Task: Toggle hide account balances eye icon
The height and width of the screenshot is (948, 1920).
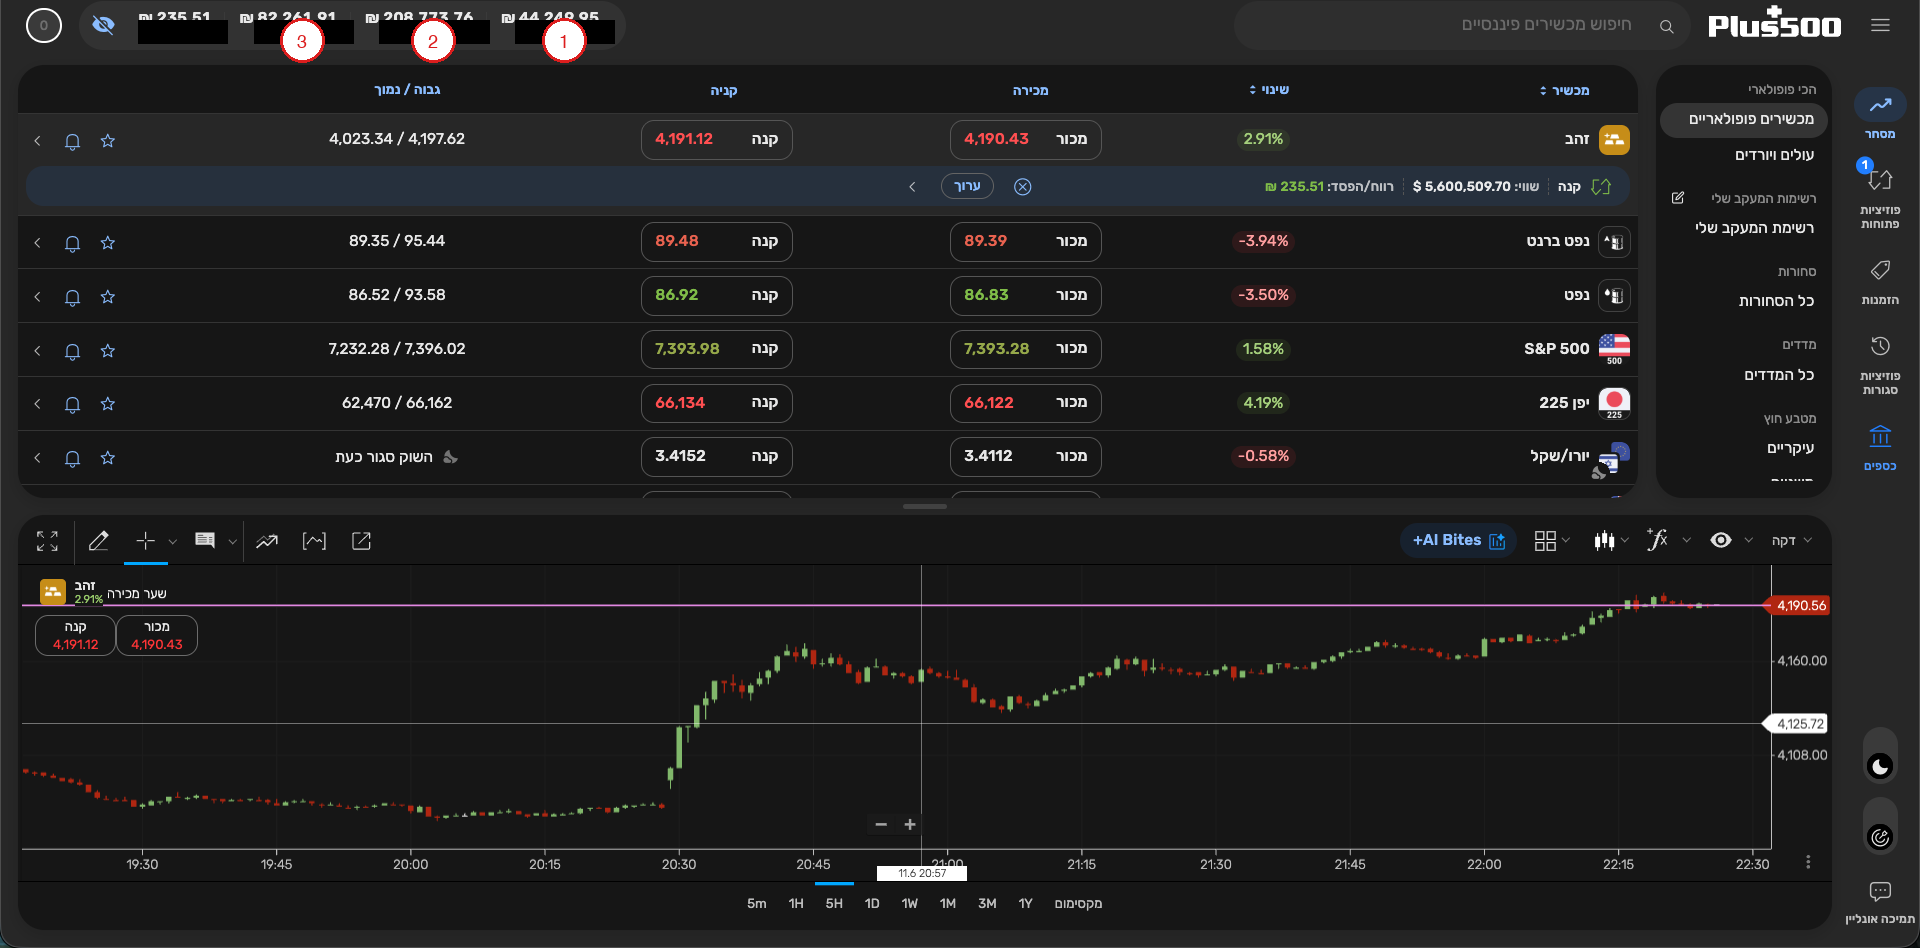Action: 103,25
